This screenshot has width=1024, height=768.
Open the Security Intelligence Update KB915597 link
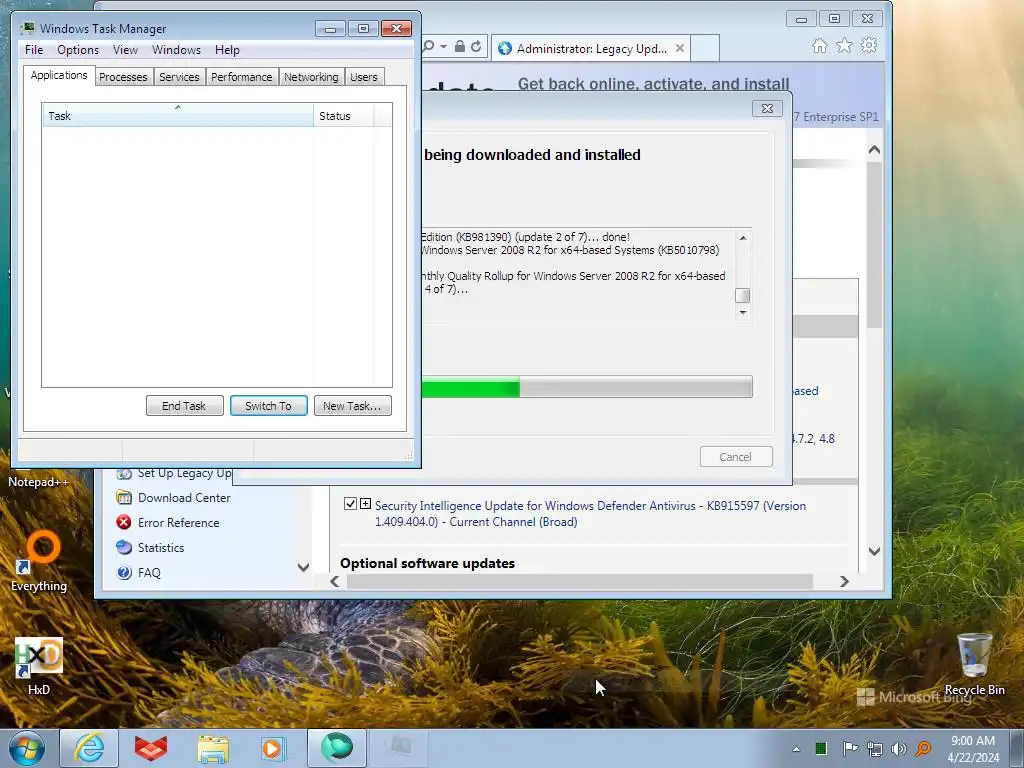590,513
